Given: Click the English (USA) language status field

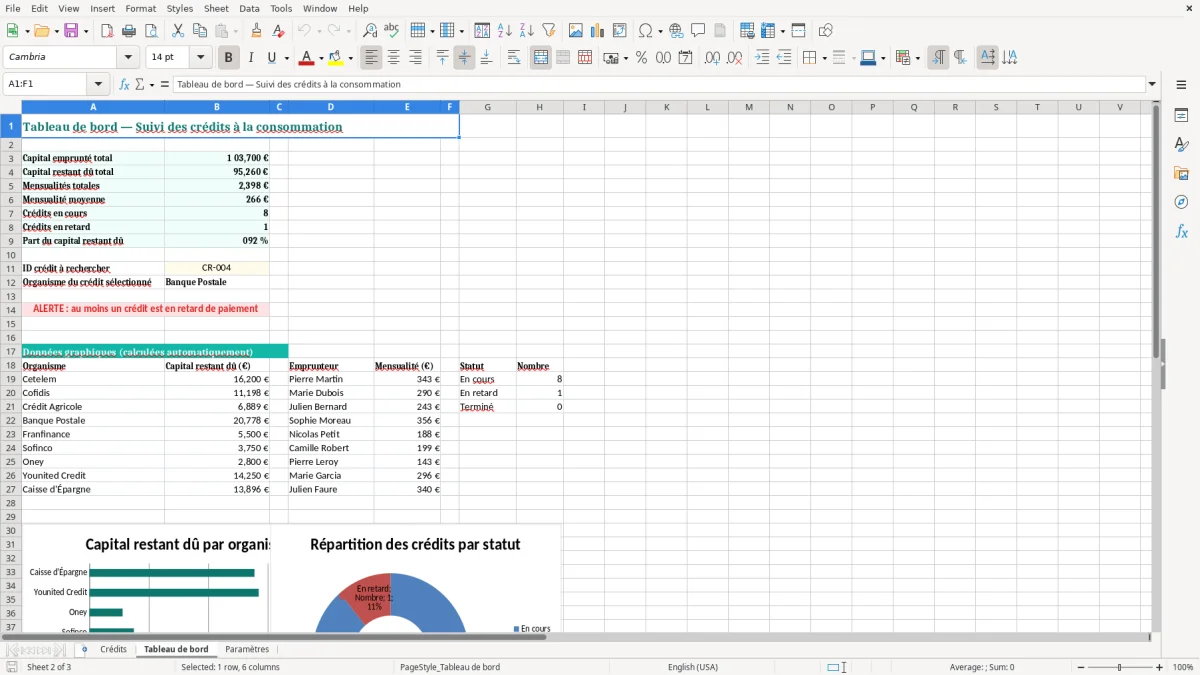Looking at the screenshot, I should tap(693, 667).
